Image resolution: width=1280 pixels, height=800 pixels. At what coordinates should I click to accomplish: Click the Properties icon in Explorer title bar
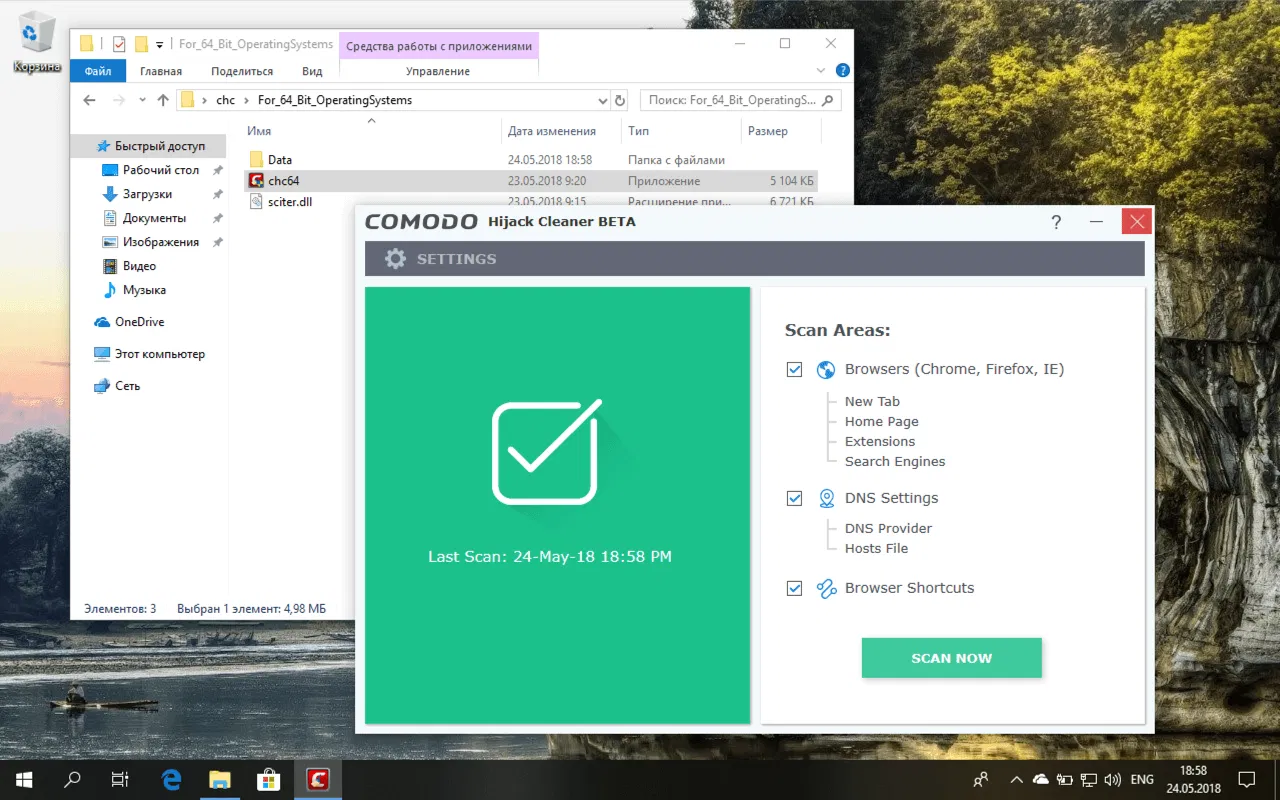coord(119,44)
